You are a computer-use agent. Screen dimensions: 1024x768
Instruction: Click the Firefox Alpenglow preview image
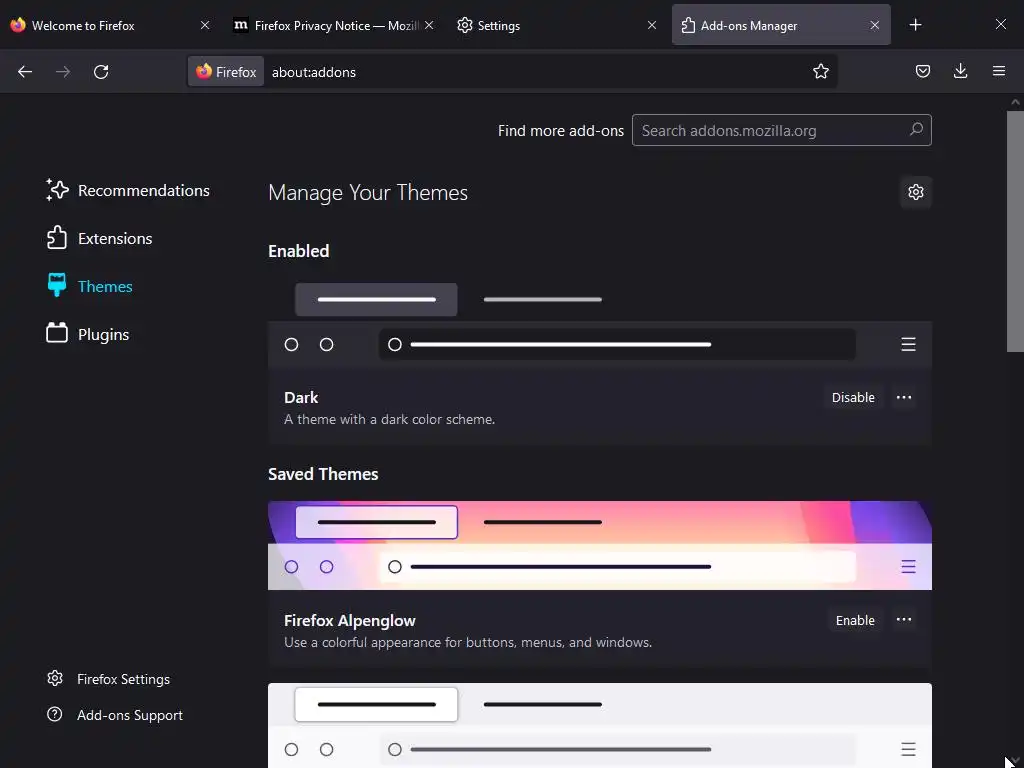point(600,545)
